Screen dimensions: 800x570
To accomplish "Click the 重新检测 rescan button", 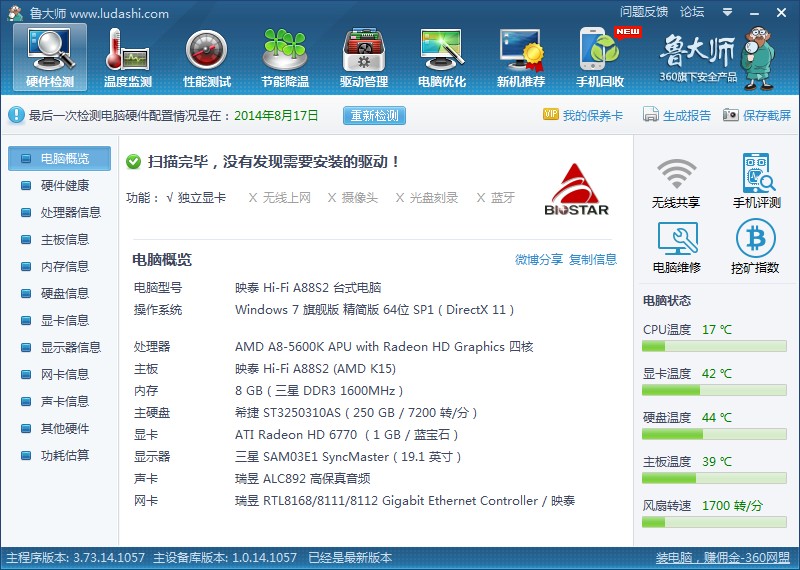I will pyautogui.click(x=374, y=115).
